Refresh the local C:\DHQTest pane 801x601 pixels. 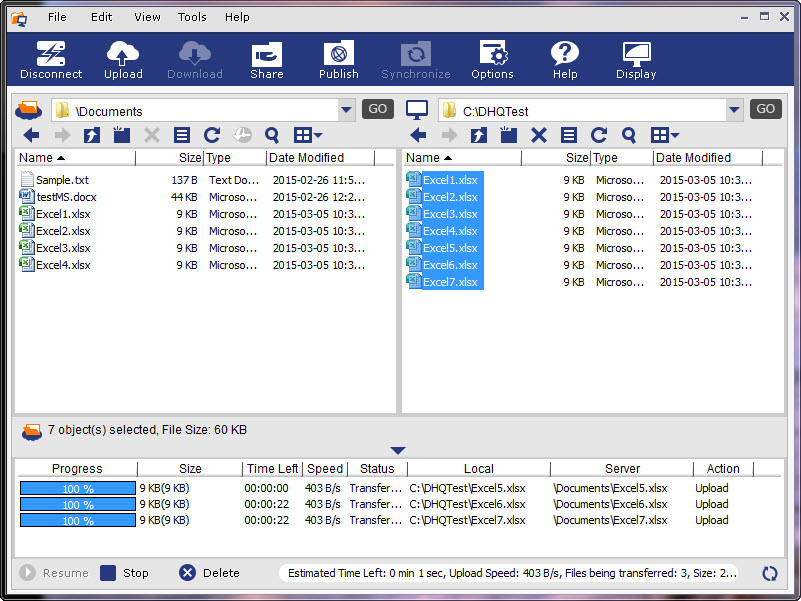599,135
